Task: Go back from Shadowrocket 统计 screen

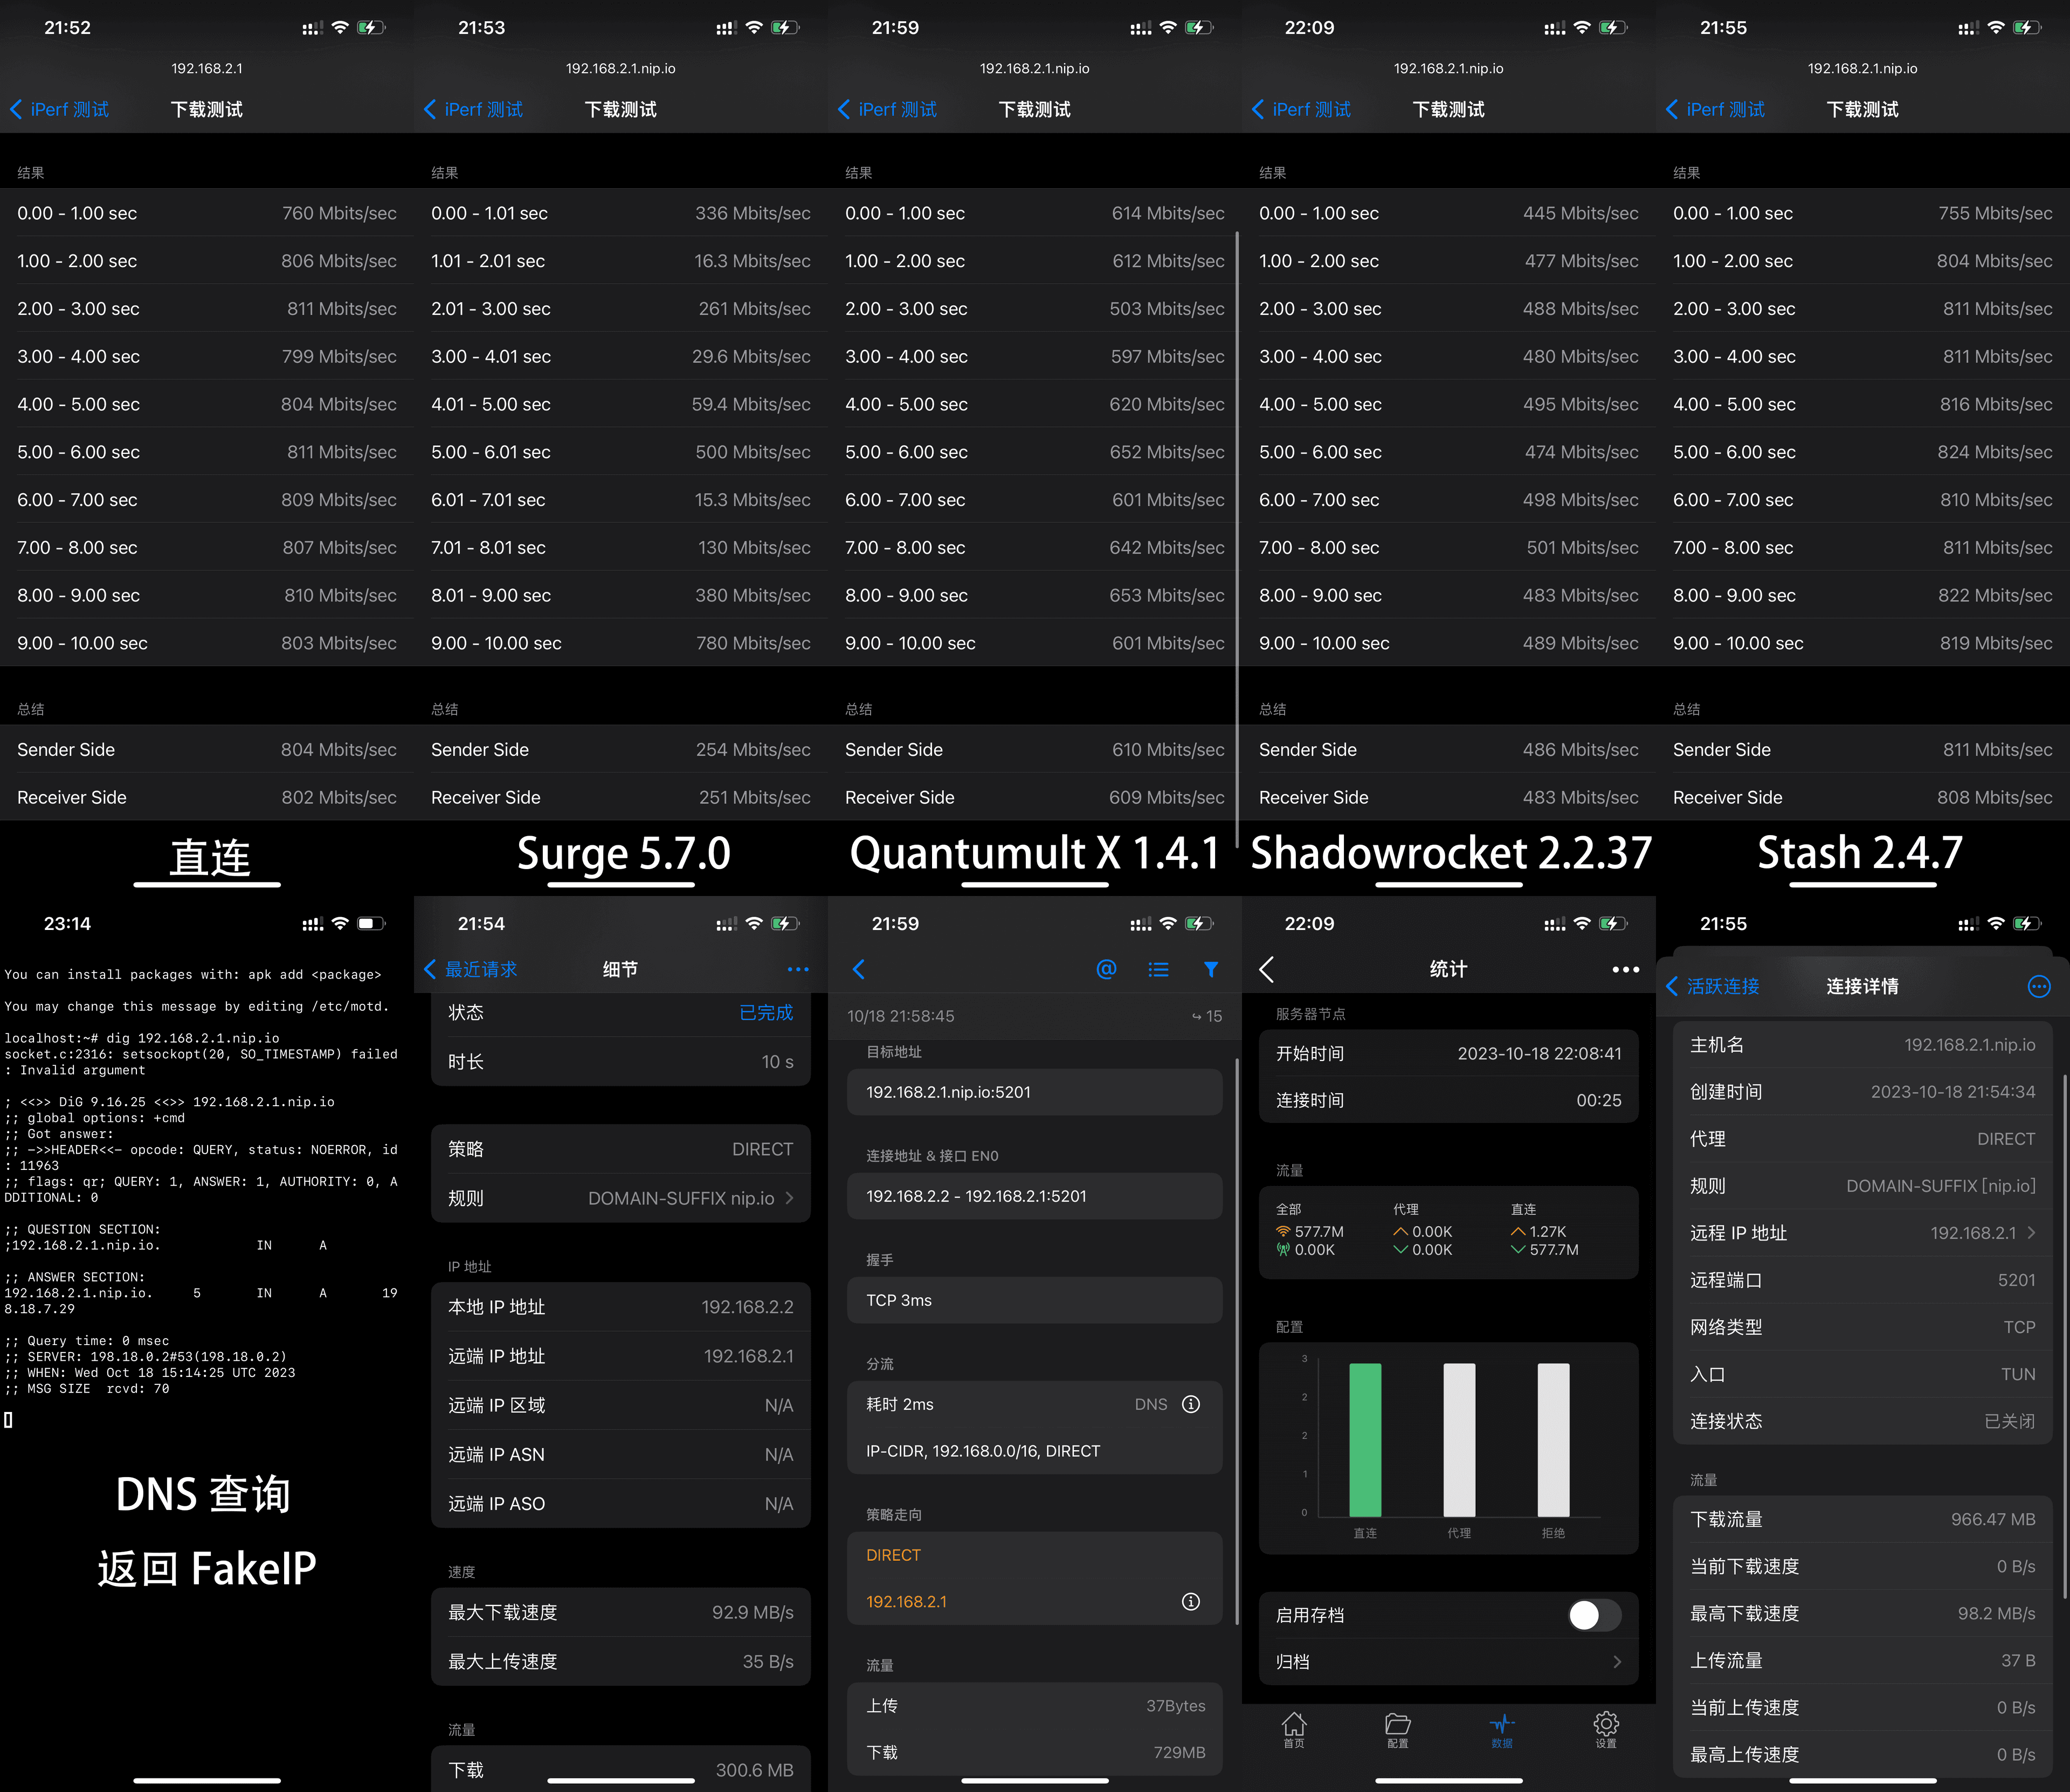Action: [1267, 969]
